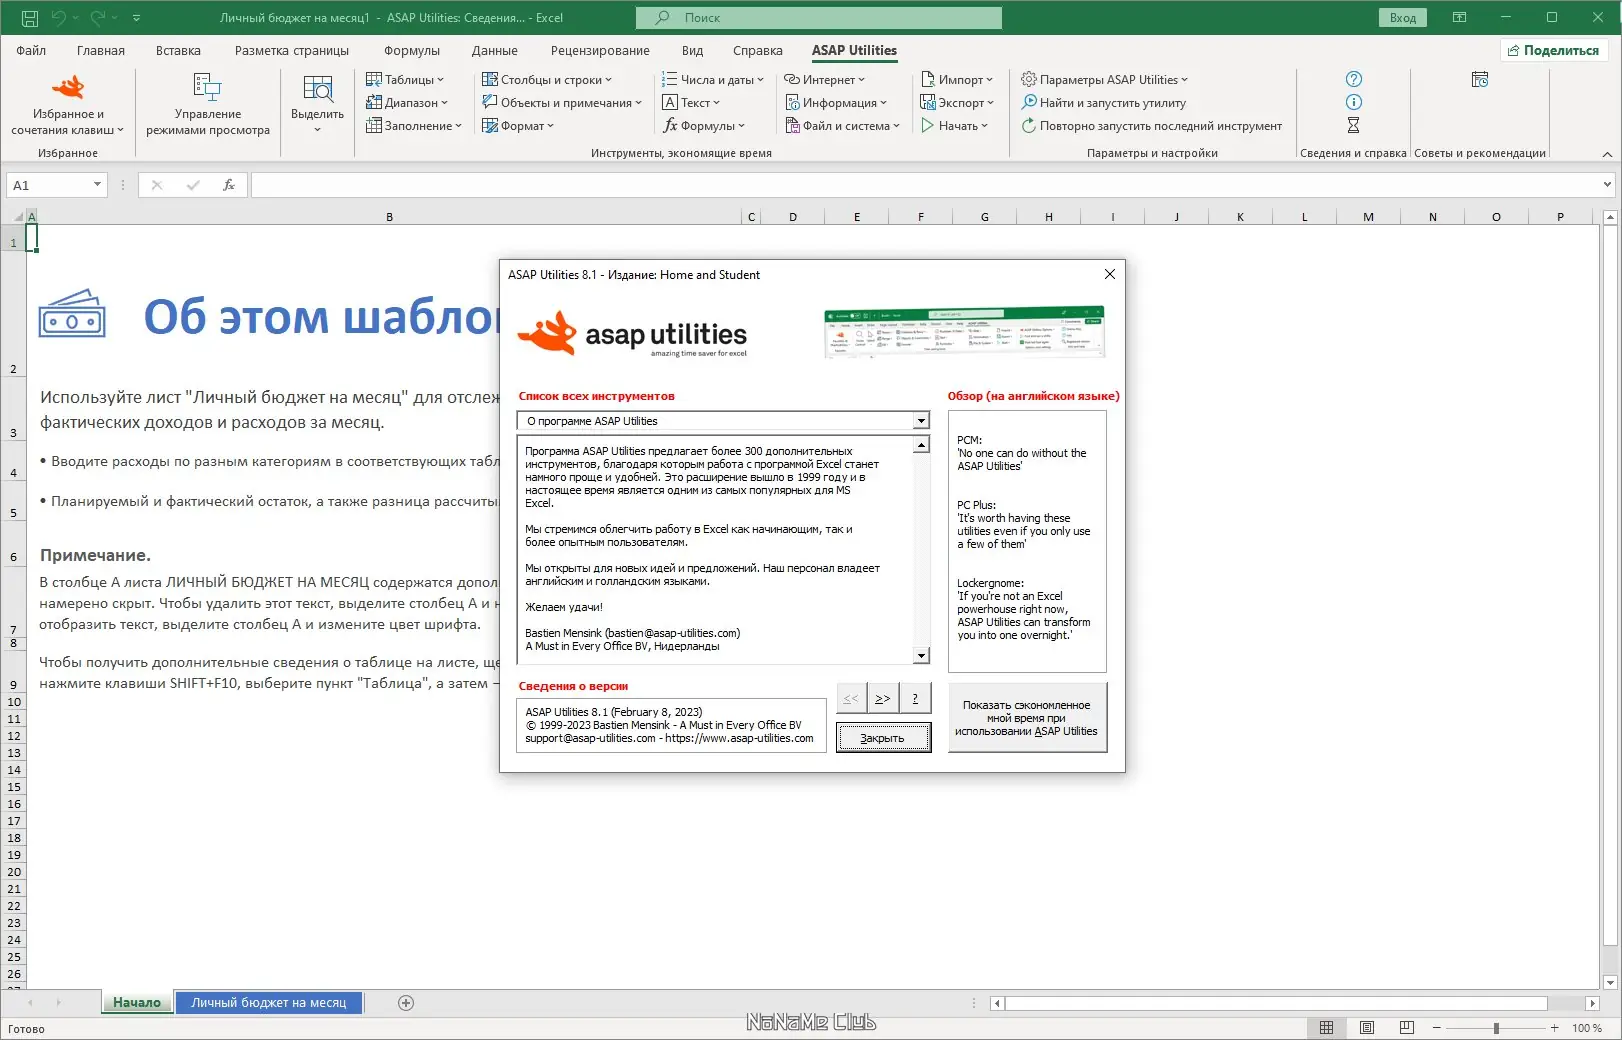
Task: Click the description scrollbar down arrow
Action: pyautogui.click(x=921, y=656)
